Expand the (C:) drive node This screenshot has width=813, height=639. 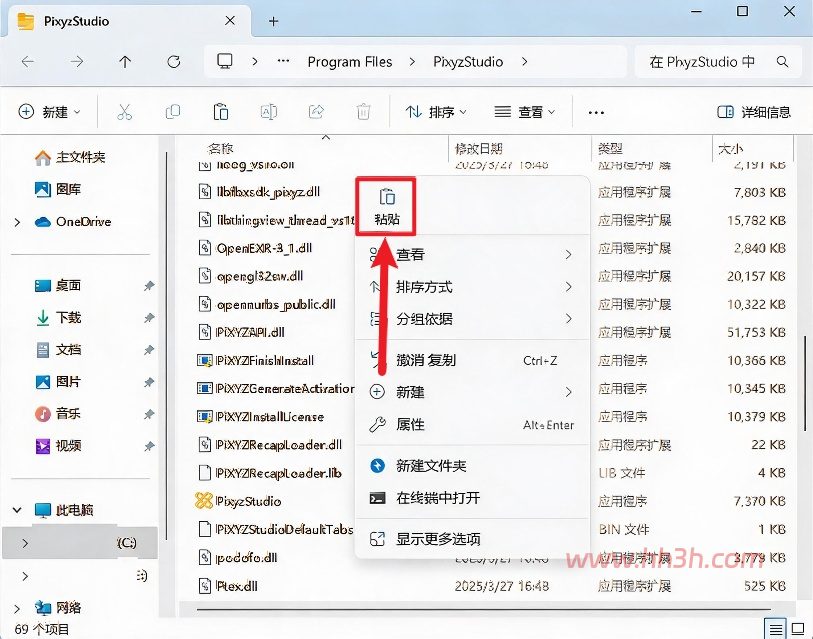coord(24,543)
